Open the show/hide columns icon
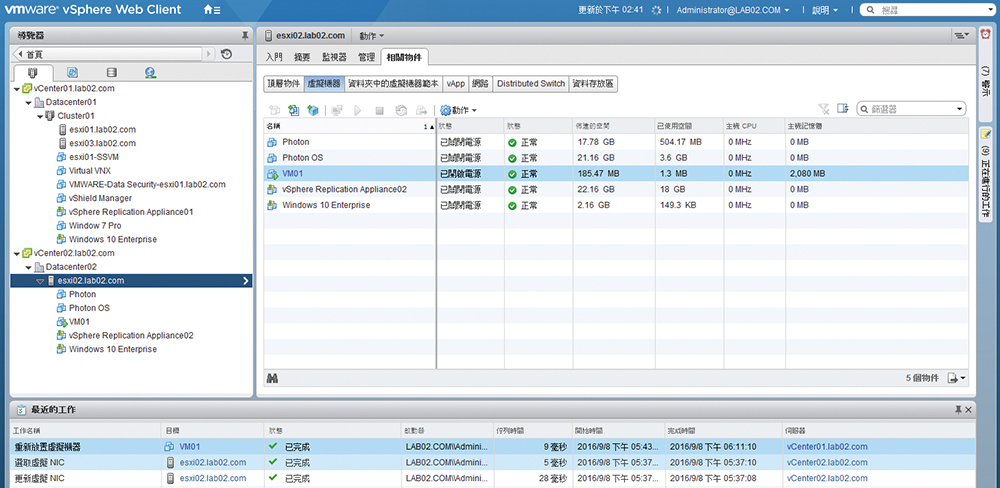1000x488 pixels. click(843, 109)
